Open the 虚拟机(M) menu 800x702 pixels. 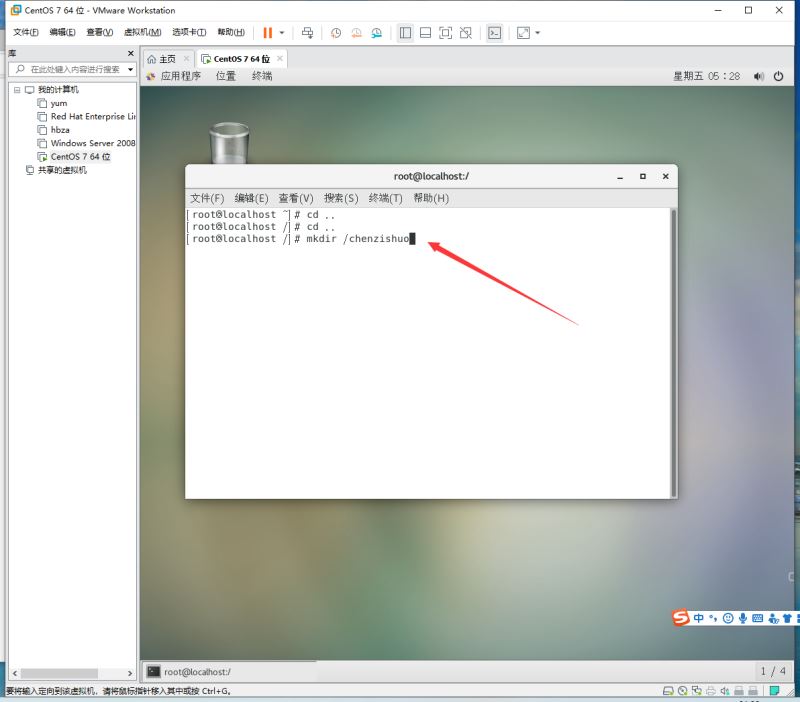point(141,32)
